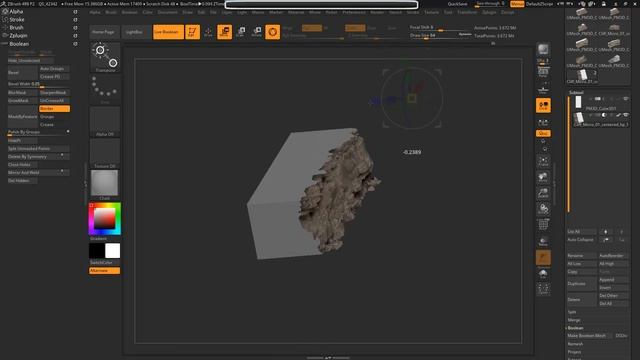Click the GrowMask button
This screenshot has height=360, width=640.
tap(22, 100)
